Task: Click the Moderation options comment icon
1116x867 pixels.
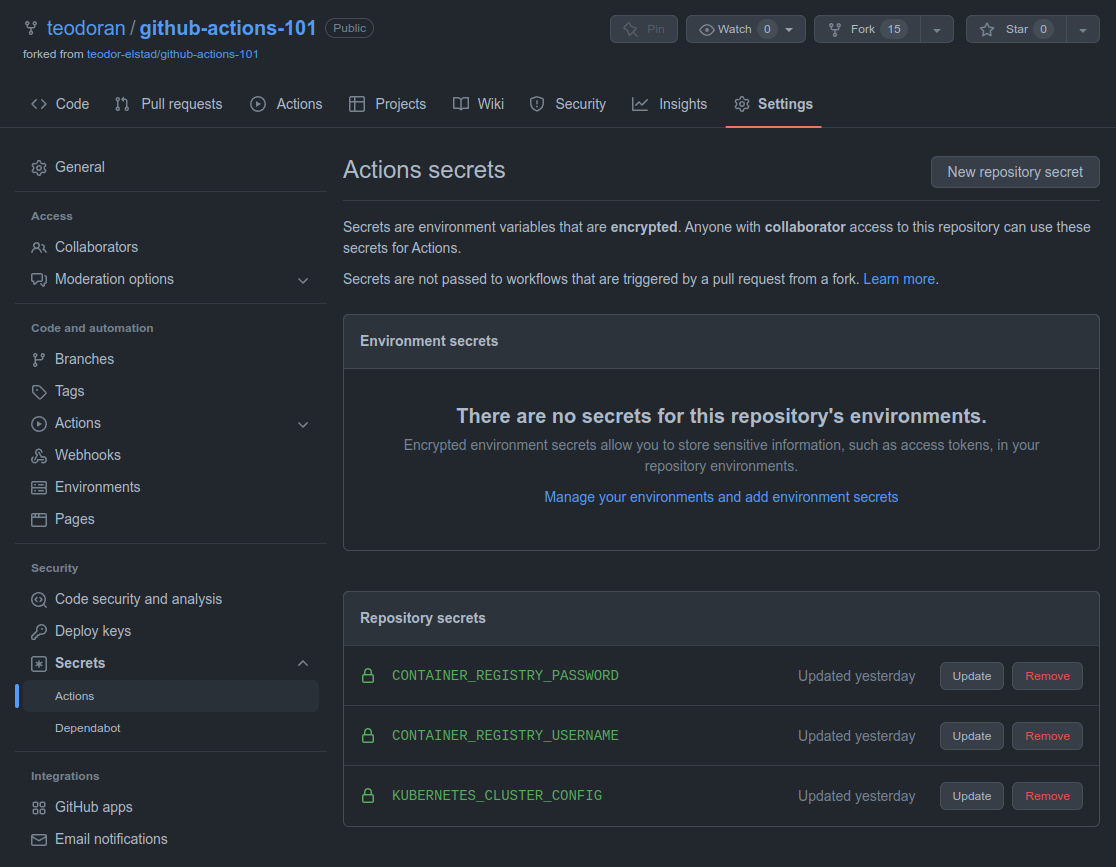Action: pyautogui.click(x=38, y=279)
